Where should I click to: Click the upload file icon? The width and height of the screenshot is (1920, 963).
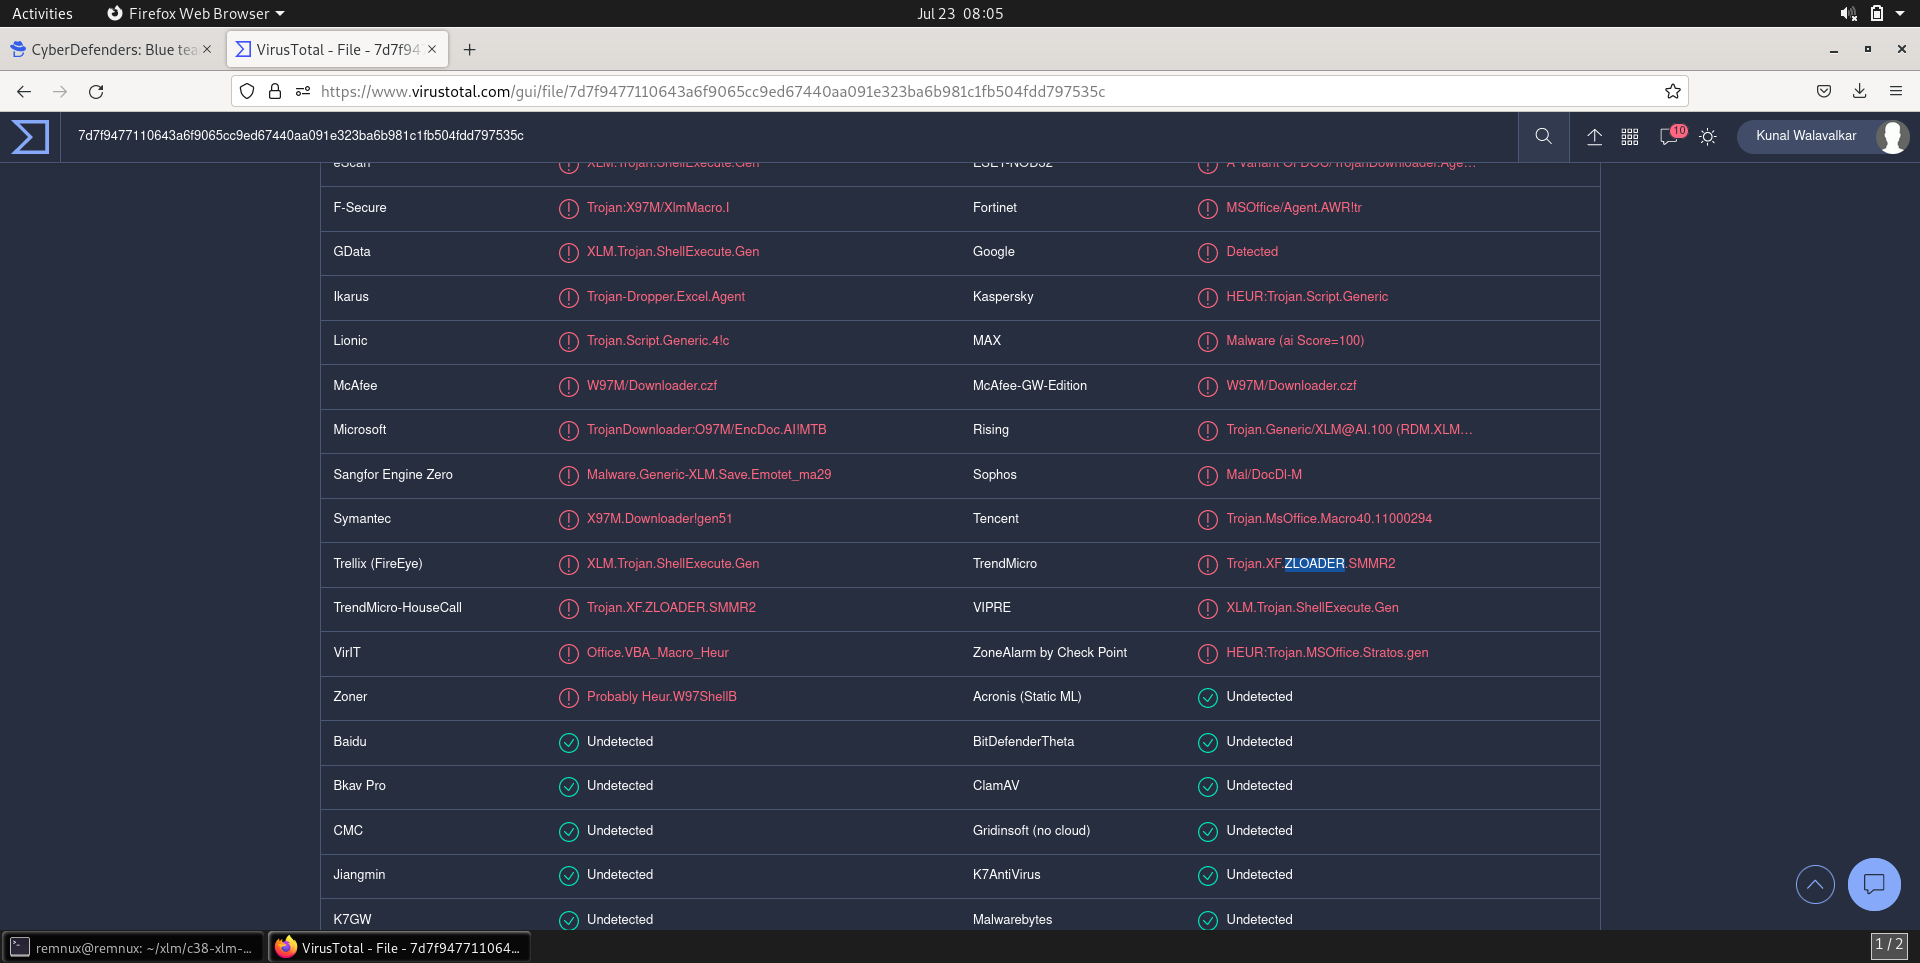1595,137
